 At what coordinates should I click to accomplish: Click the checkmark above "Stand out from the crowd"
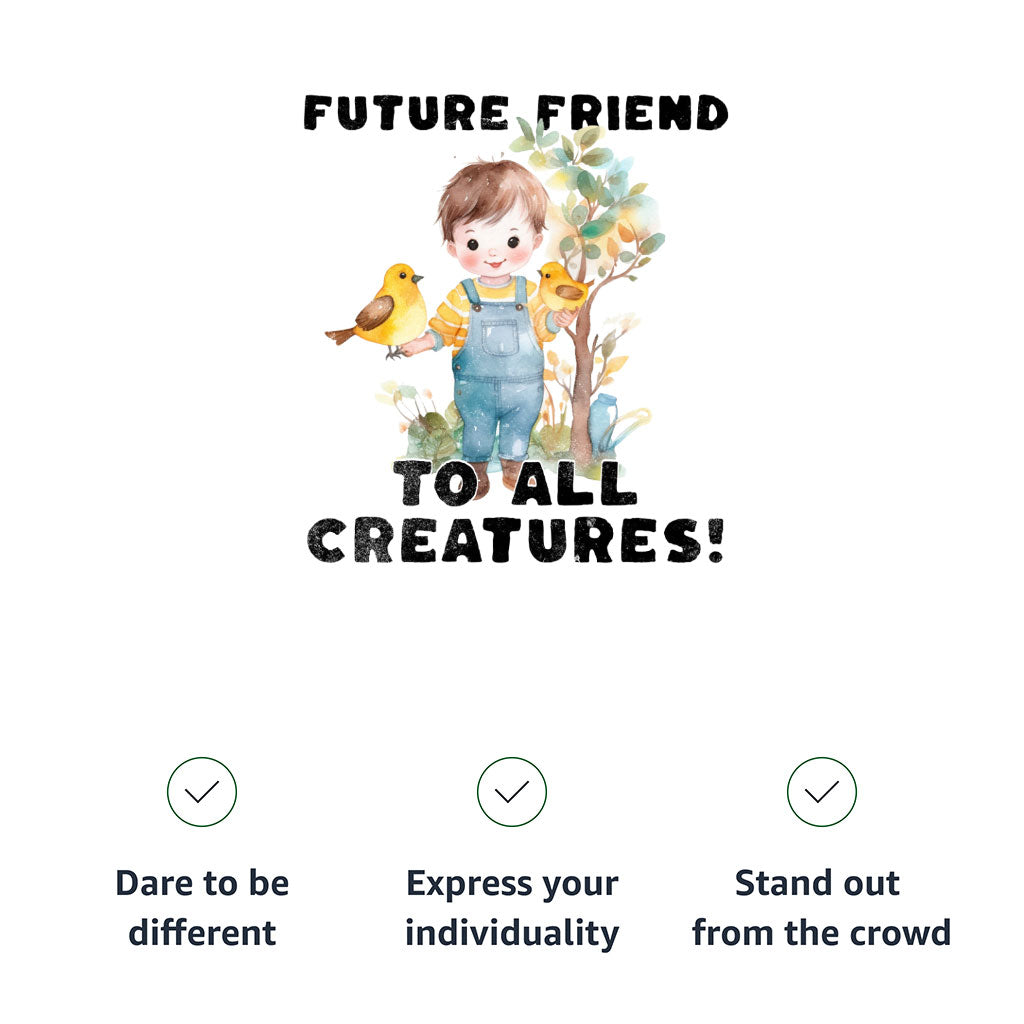[822, 792]
